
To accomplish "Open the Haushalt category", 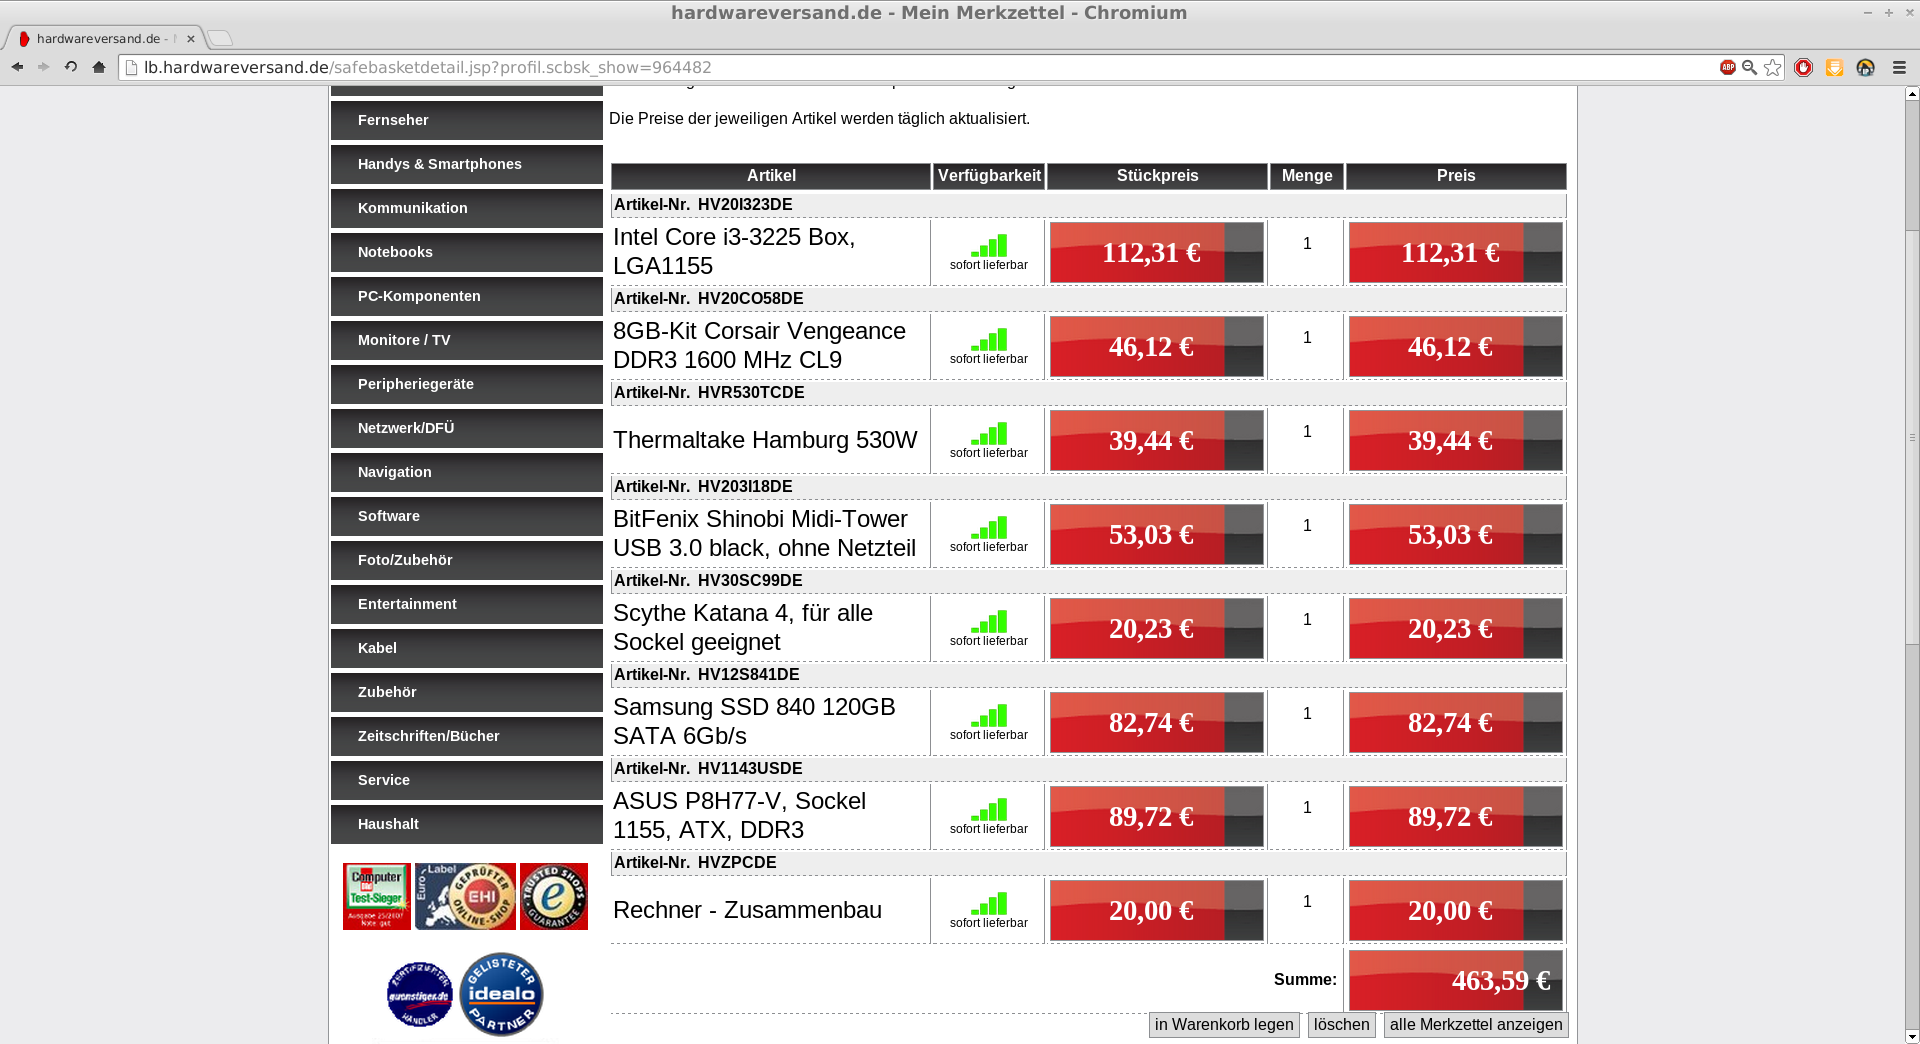I will (x=467, y=824).
